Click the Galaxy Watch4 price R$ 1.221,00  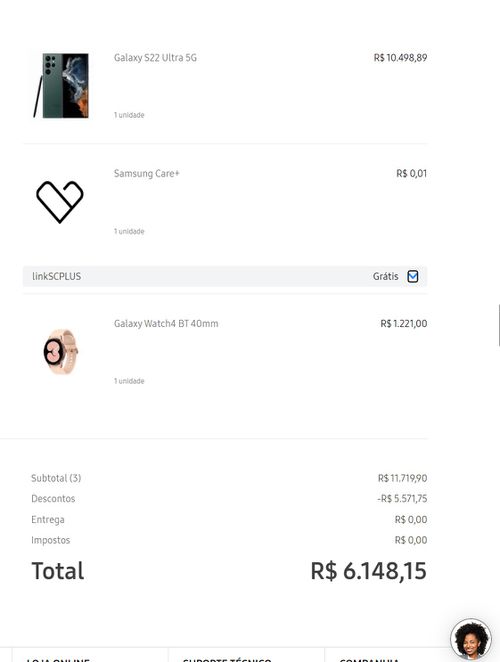click(x=403, y=323)
